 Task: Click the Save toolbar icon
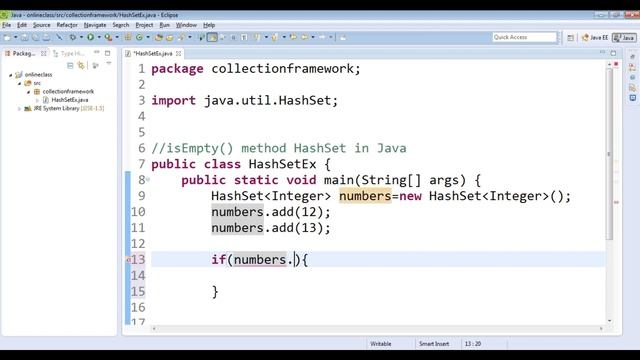click(x=24, y=37)
